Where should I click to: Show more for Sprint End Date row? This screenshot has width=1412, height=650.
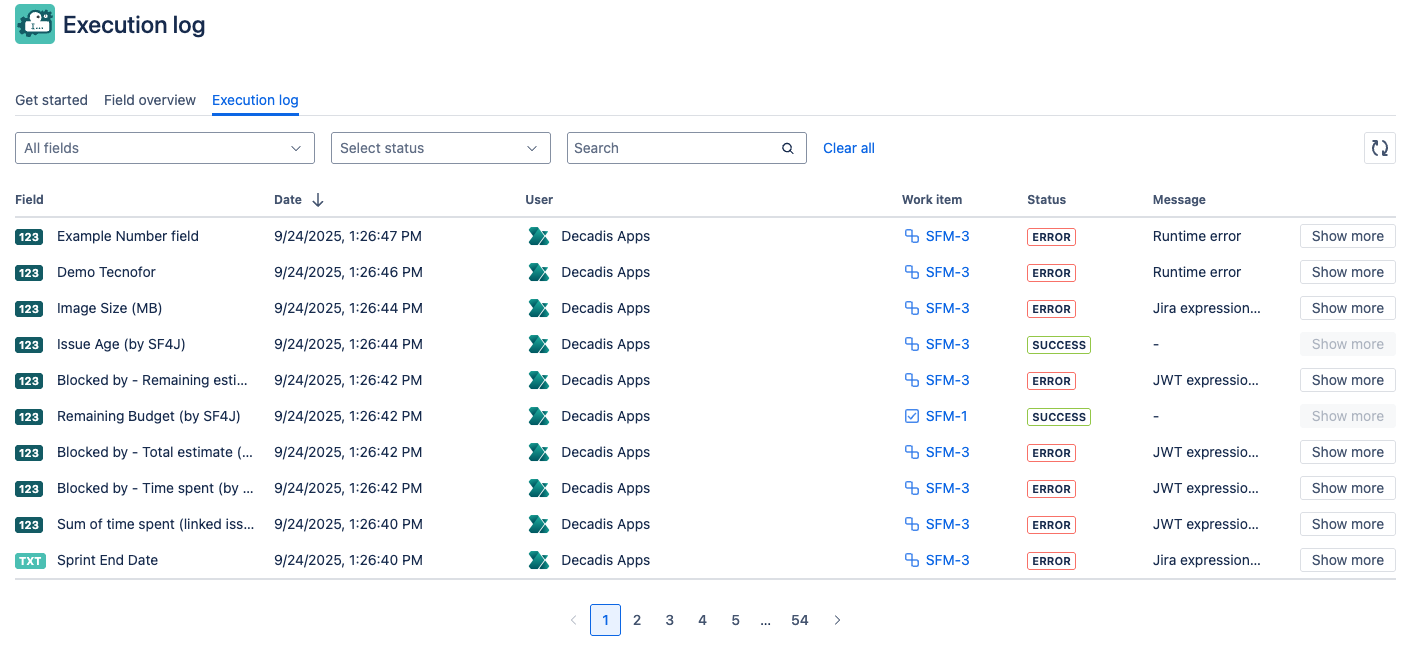pos(1347,560)
